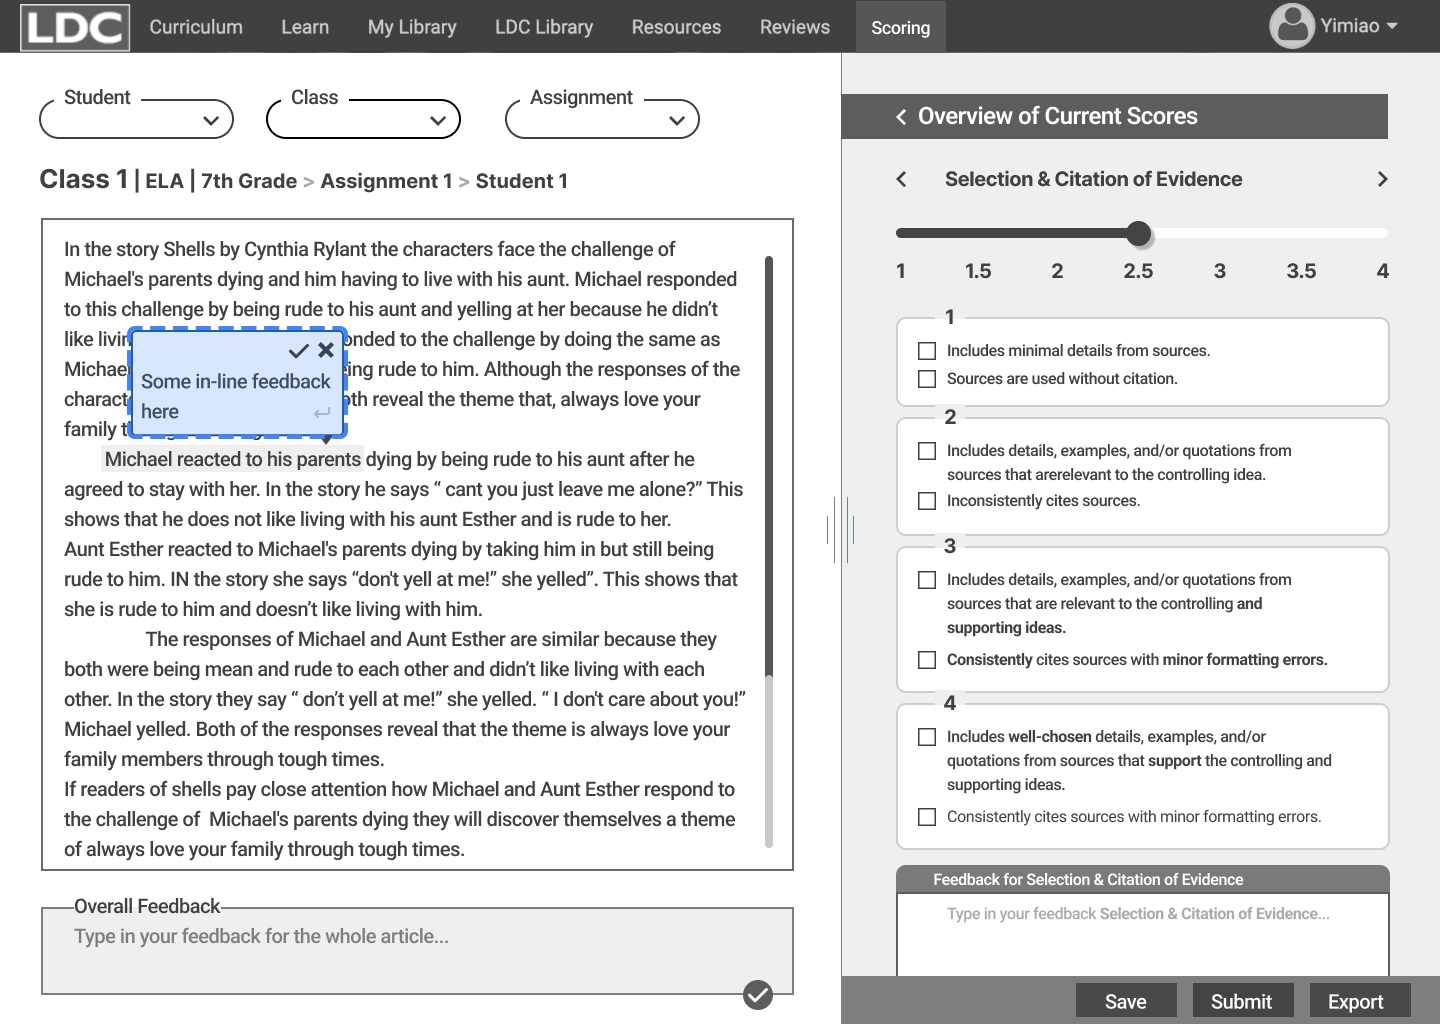Click Student 1 in breadcrumb

522,181
